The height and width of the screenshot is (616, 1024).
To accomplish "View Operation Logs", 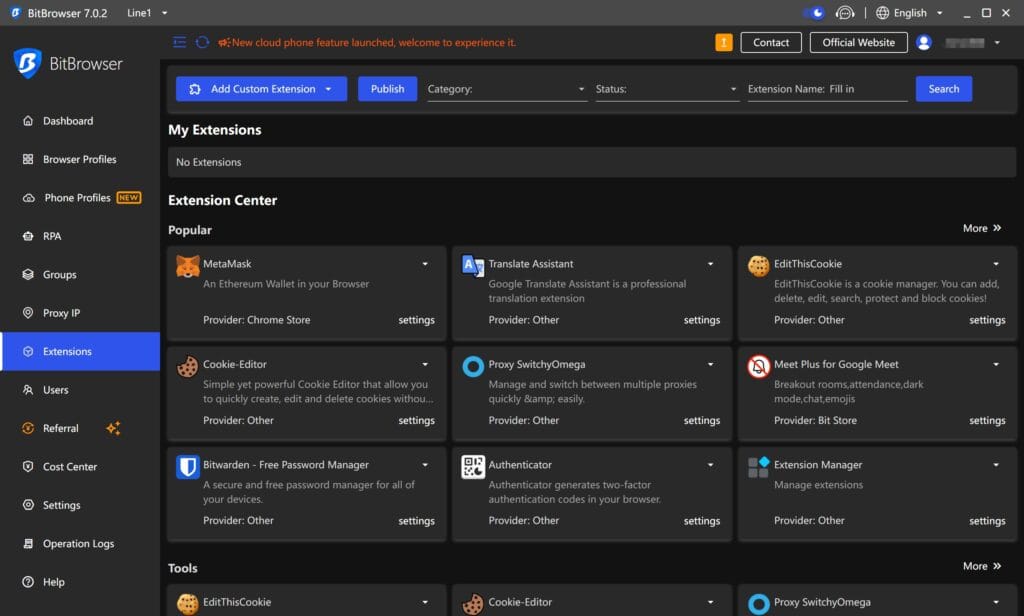I will (x=80, y=543).
